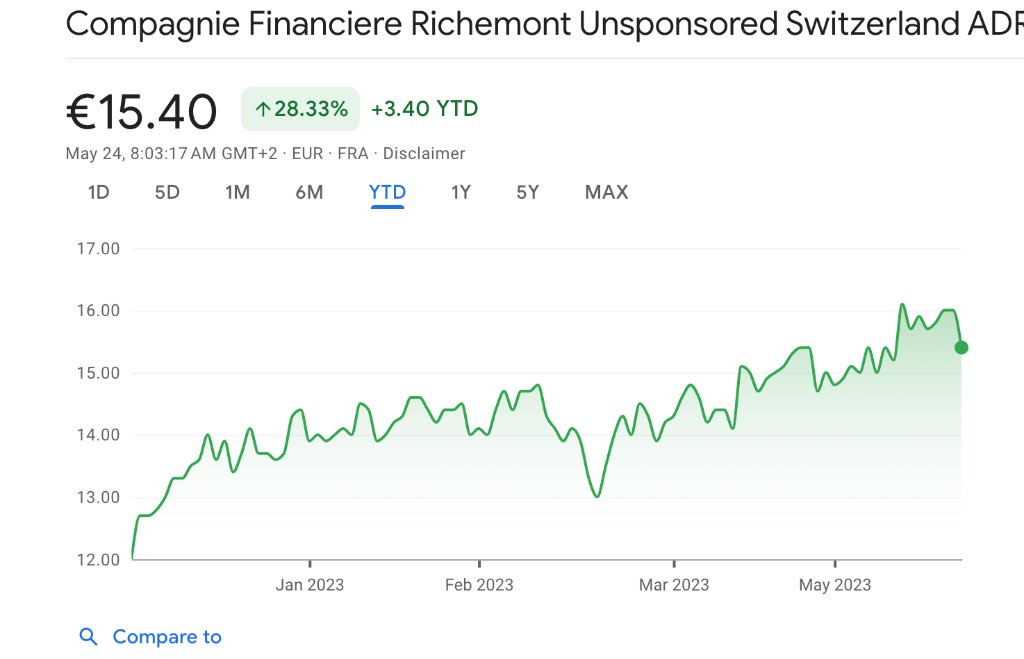This screenshot has height=659, width=1024.
Task: Select the active YTD tab
Action: click(x=387, y=192)
